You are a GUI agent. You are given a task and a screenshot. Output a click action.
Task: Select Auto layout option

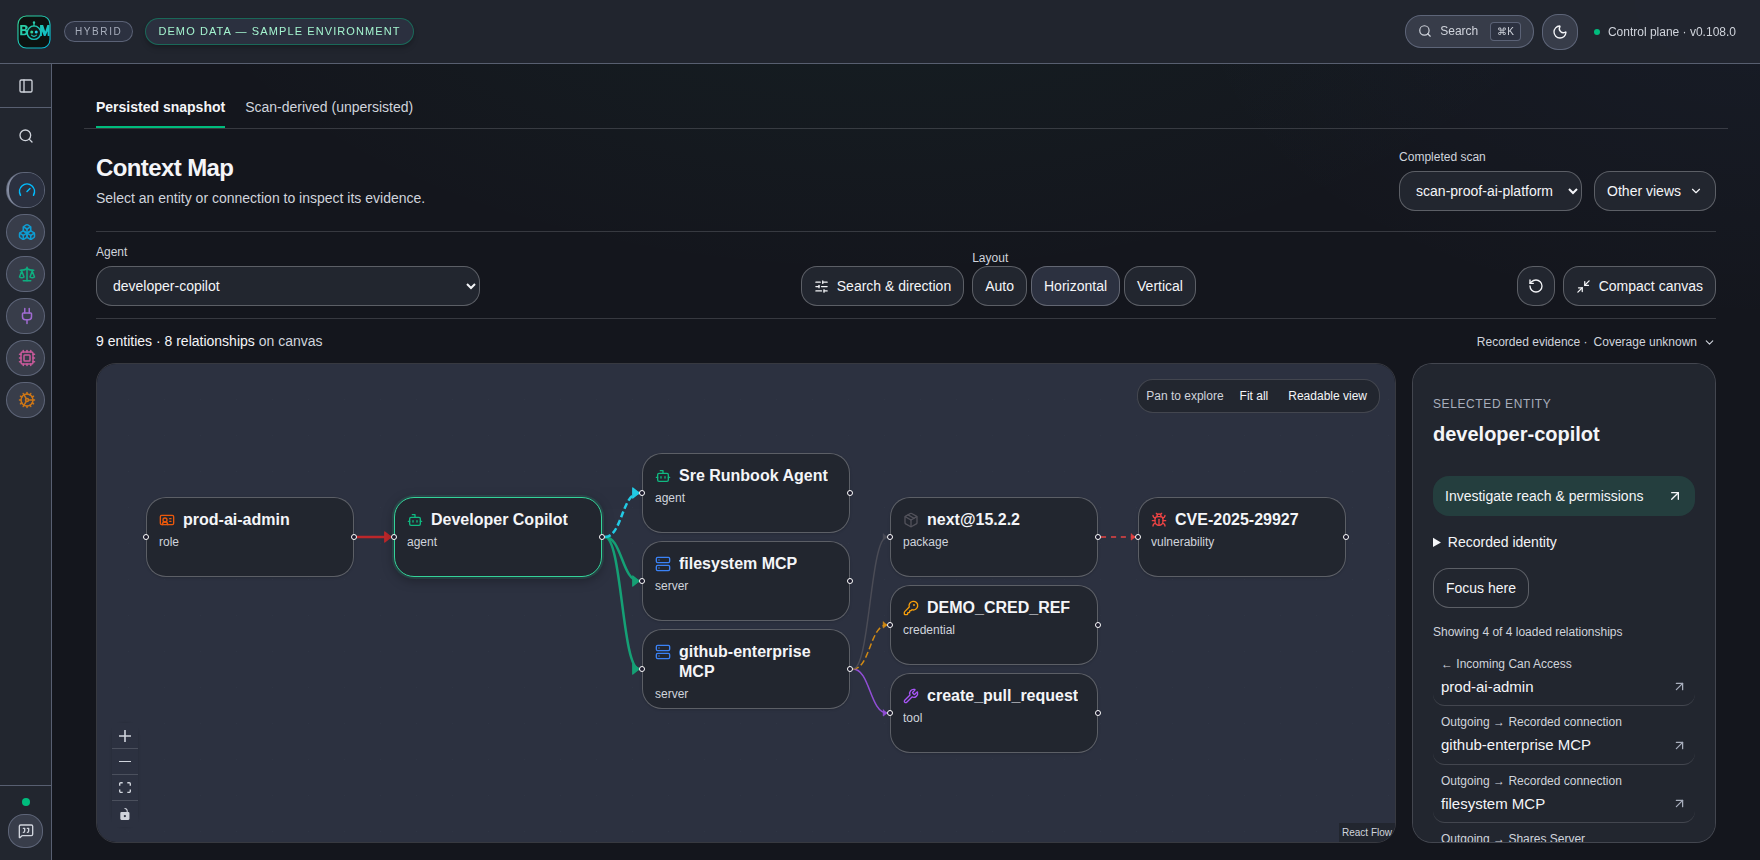click(x=999, y=286)
